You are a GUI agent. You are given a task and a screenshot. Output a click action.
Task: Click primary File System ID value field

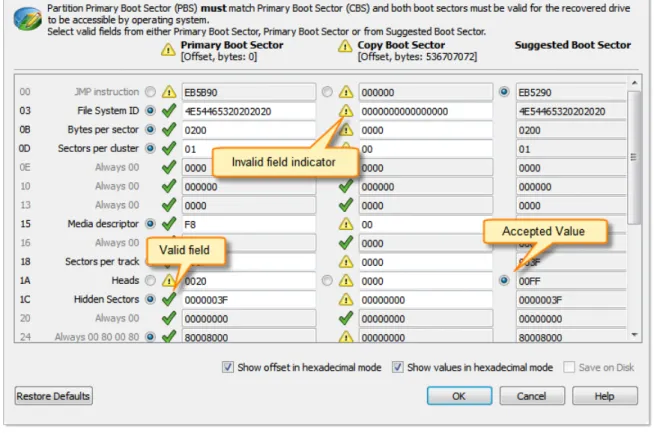249,111
